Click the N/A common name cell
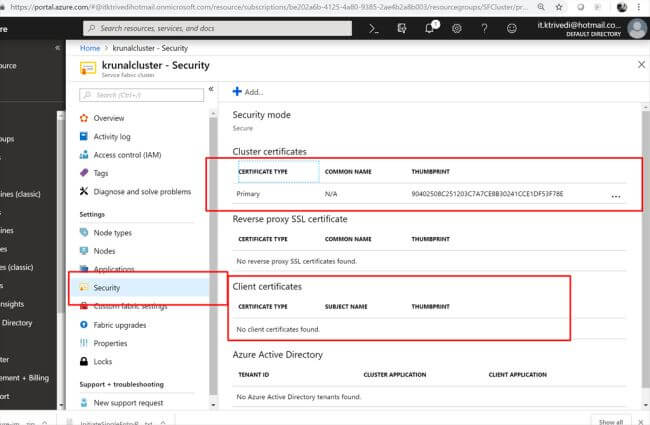The width and height of the screenshot is (650, 425). tap(331, 194)
